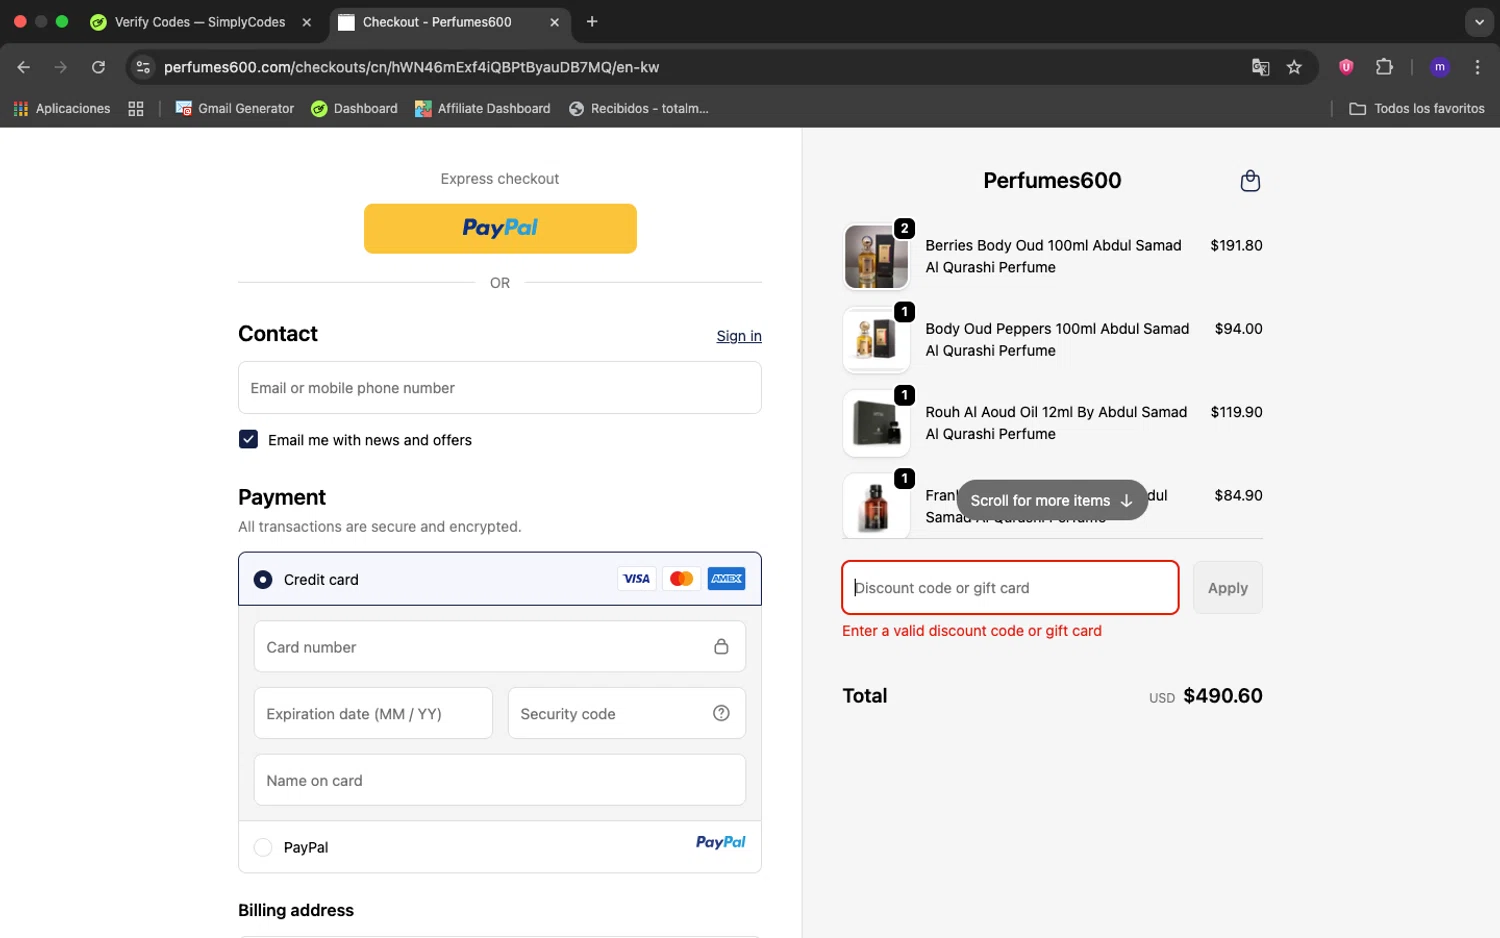Click the Perfumes600 store title
Viewport: 1500px width, 938px height.
[1052, 180]
